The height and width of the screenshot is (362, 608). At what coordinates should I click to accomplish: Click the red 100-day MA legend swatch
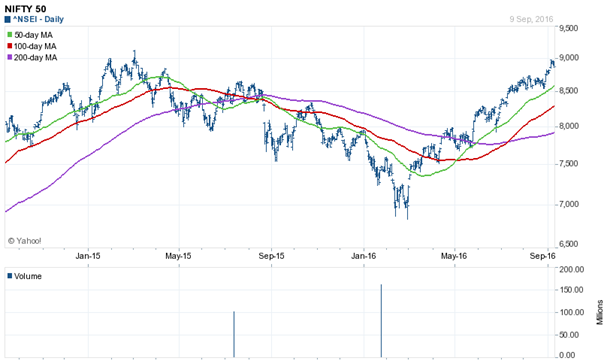(x=10, y=46)
